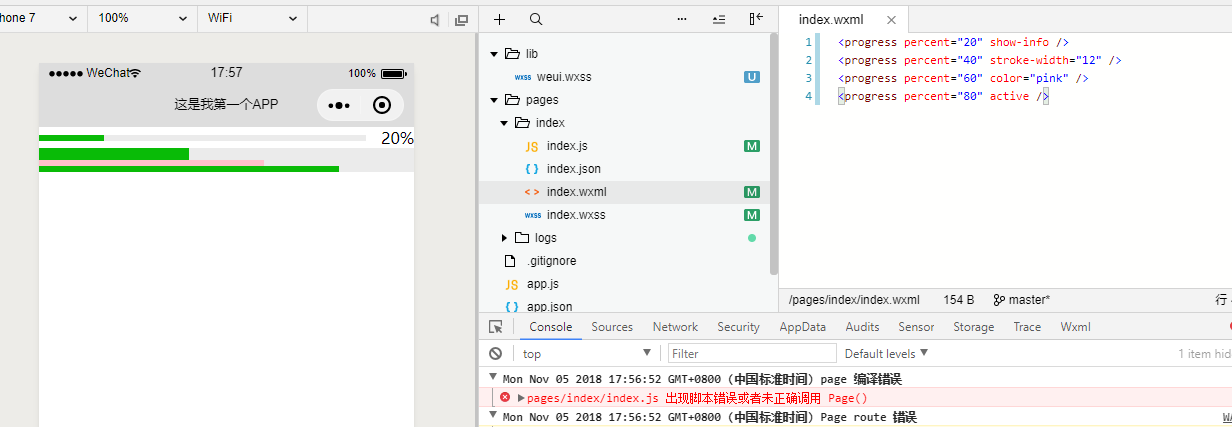Switch to the Network tab
Screen dimensions: 1232x427
tap(675, 327)
